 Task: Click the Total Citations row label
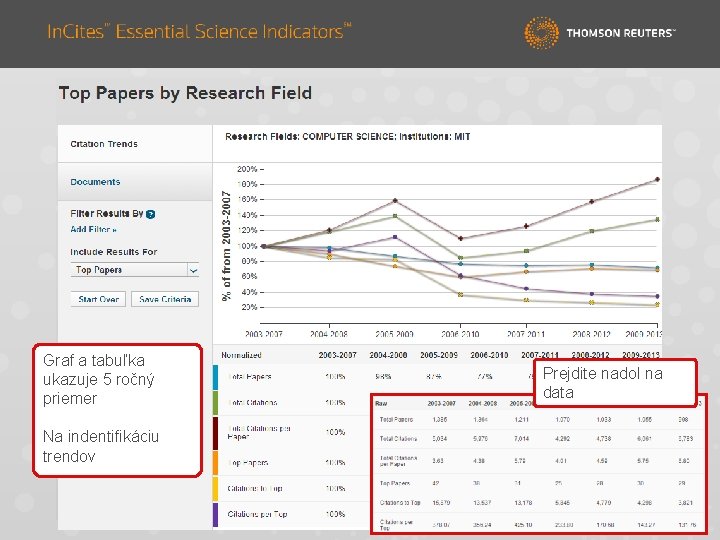252,403
